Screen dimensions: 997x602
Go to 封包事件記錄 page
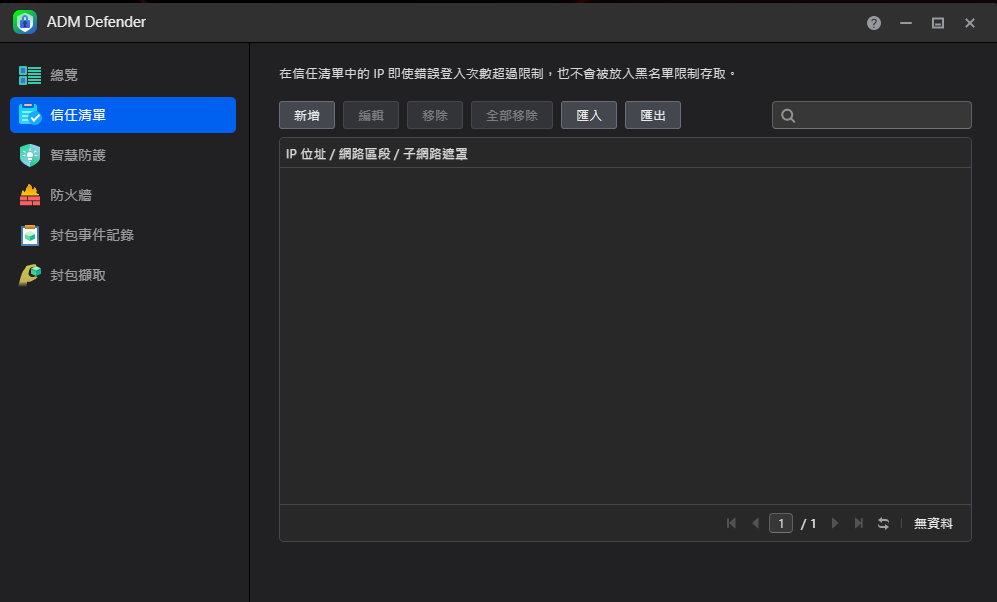(x=92, y=235)
